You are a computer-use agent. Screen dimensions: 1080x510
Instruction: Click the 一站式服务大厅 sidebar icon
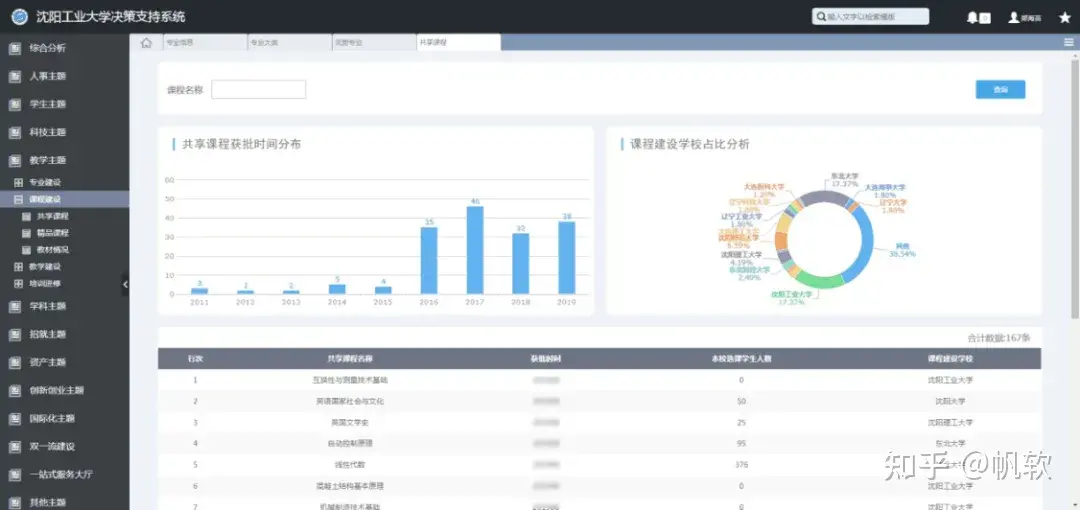click(14, 475)
